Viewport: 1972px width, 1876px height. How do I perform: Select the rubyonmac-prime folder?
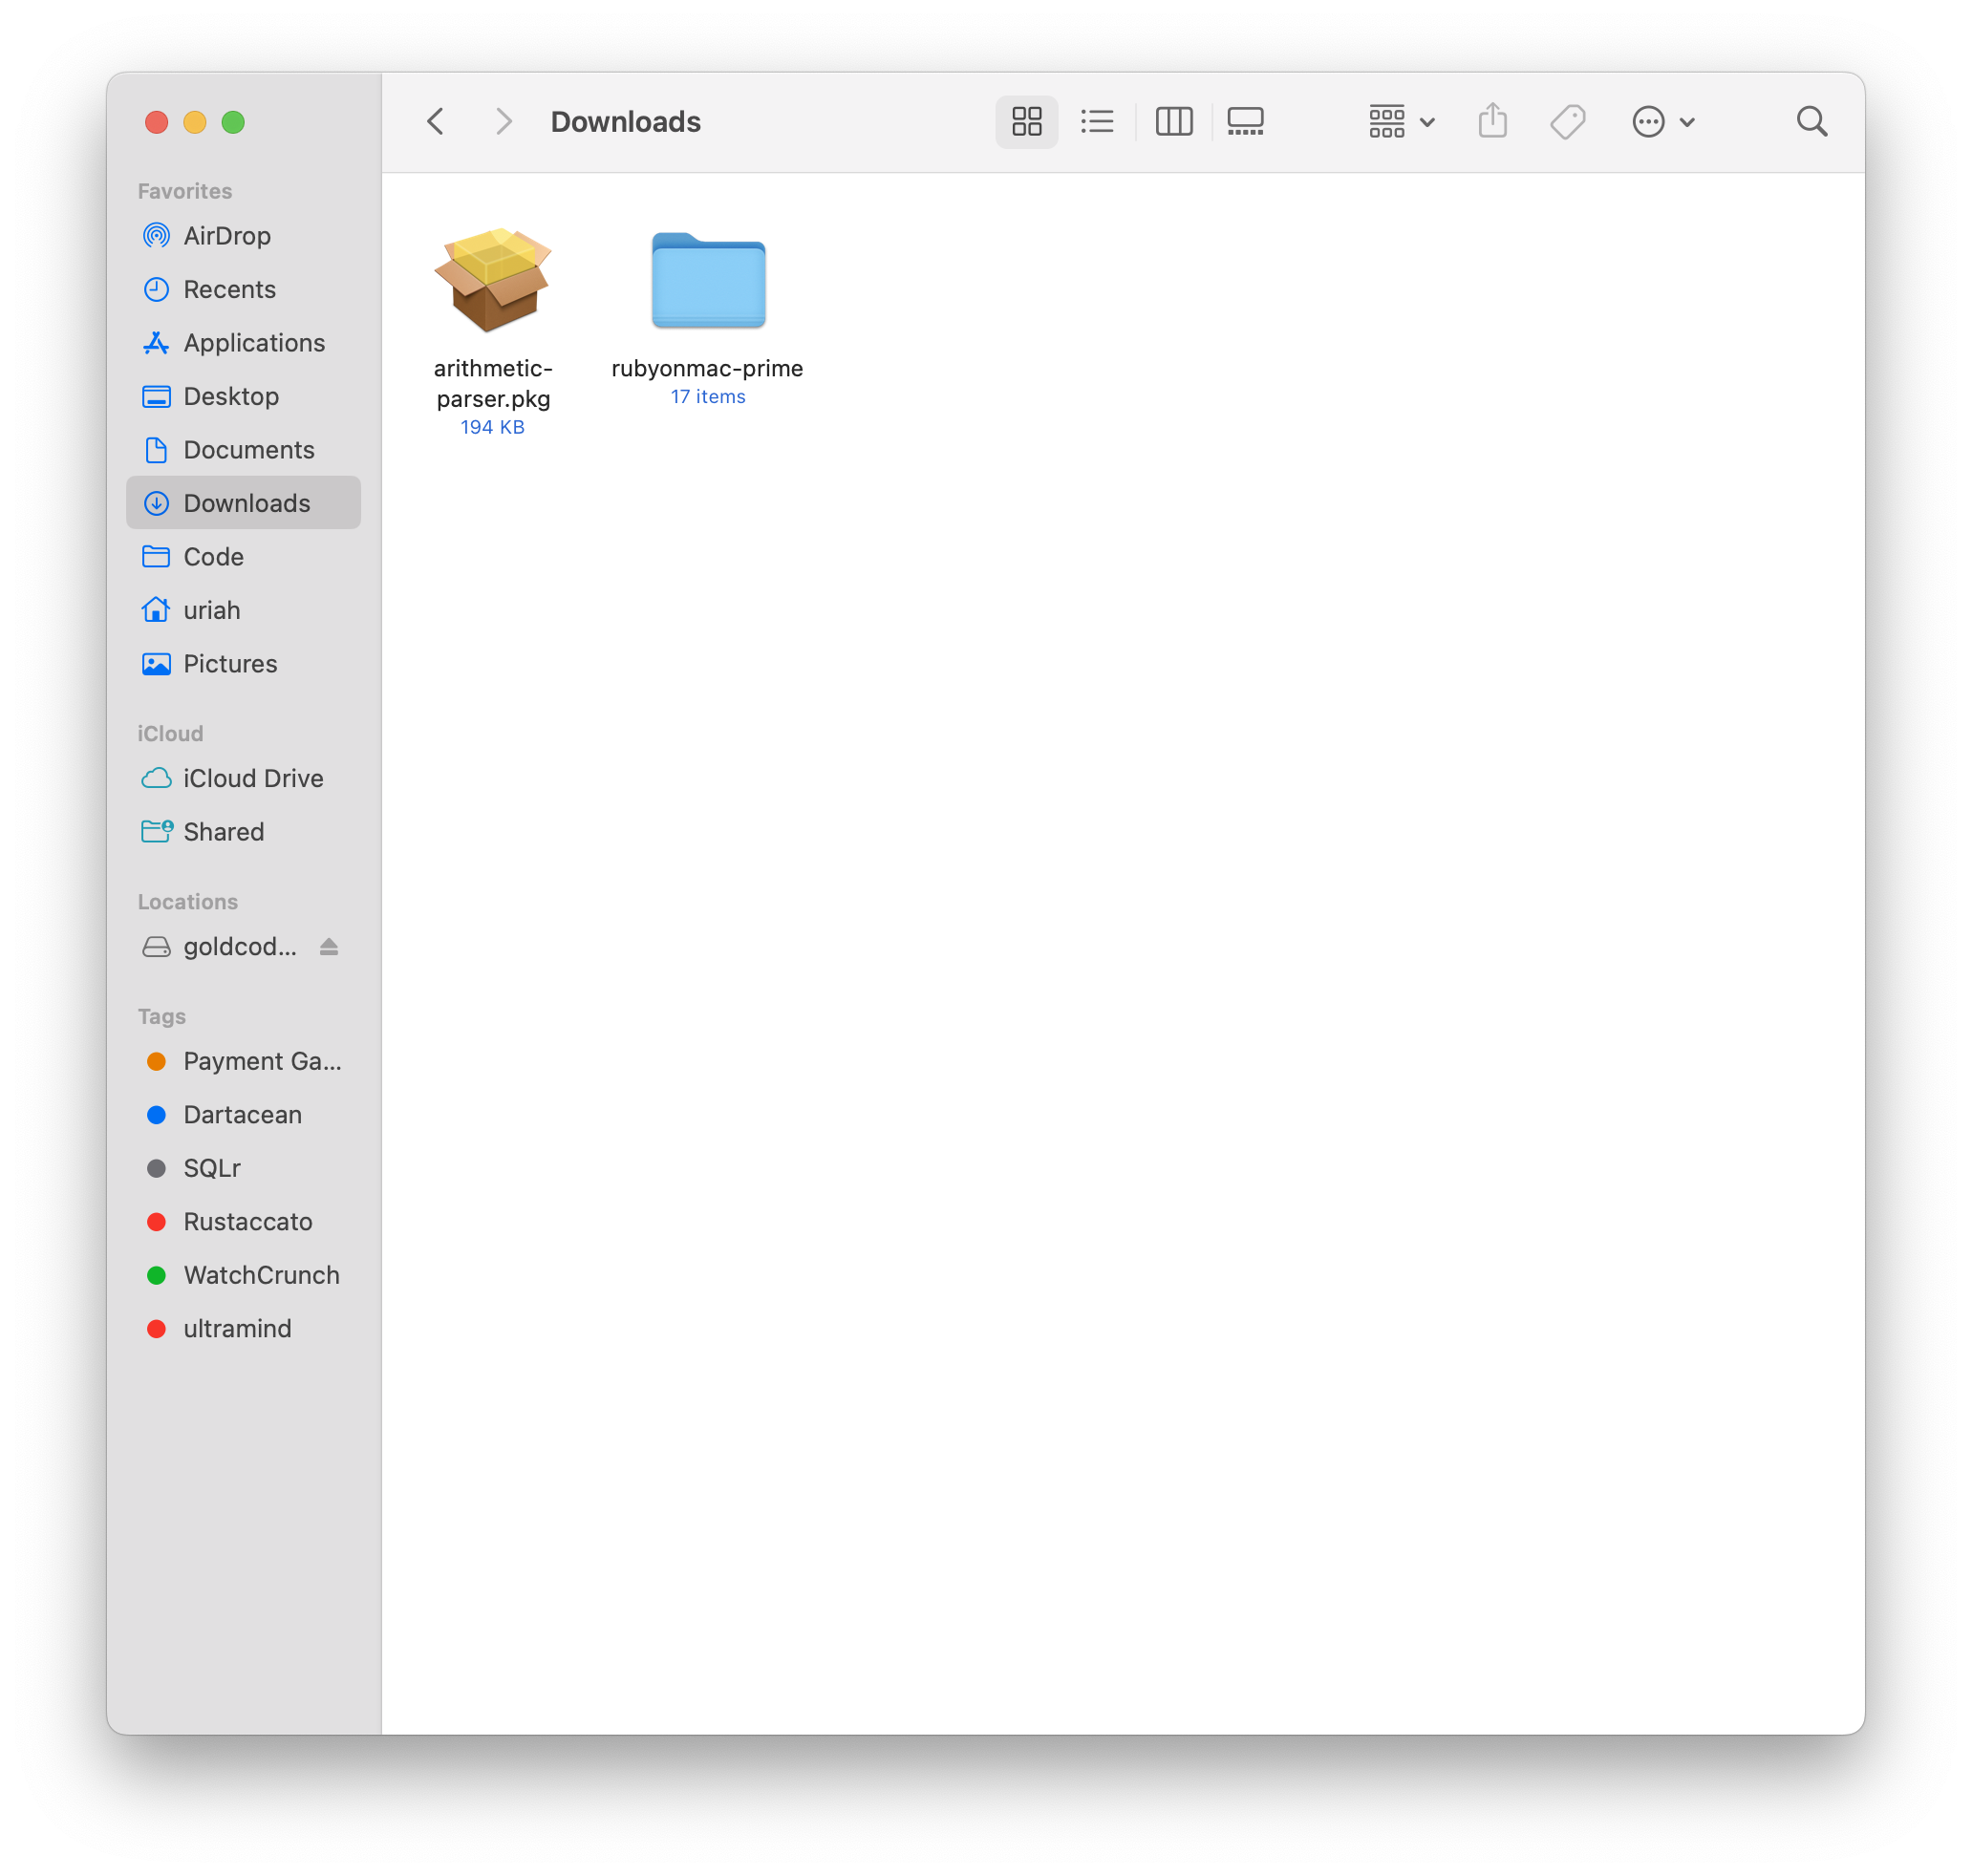tap(708, 281)
